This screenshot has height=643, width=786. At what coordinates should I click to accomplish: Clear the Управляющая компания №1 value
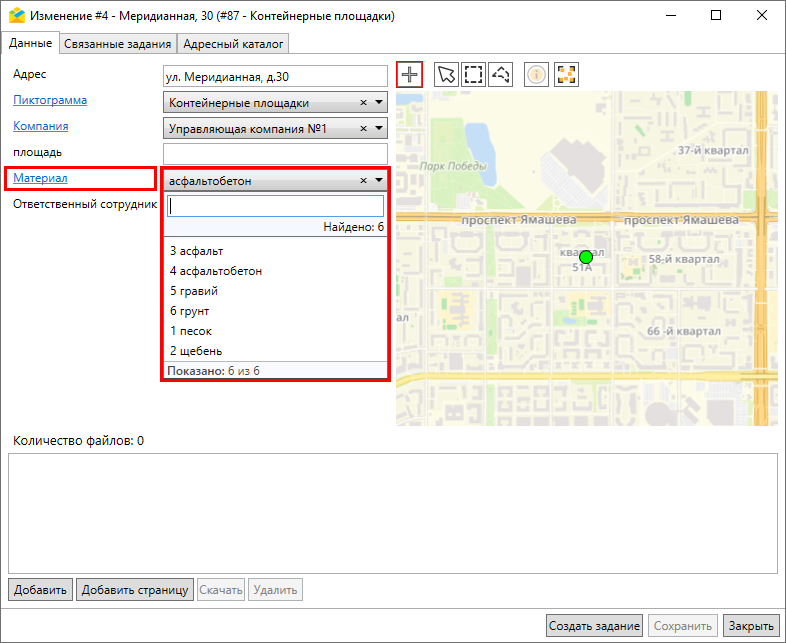(364, 129)
